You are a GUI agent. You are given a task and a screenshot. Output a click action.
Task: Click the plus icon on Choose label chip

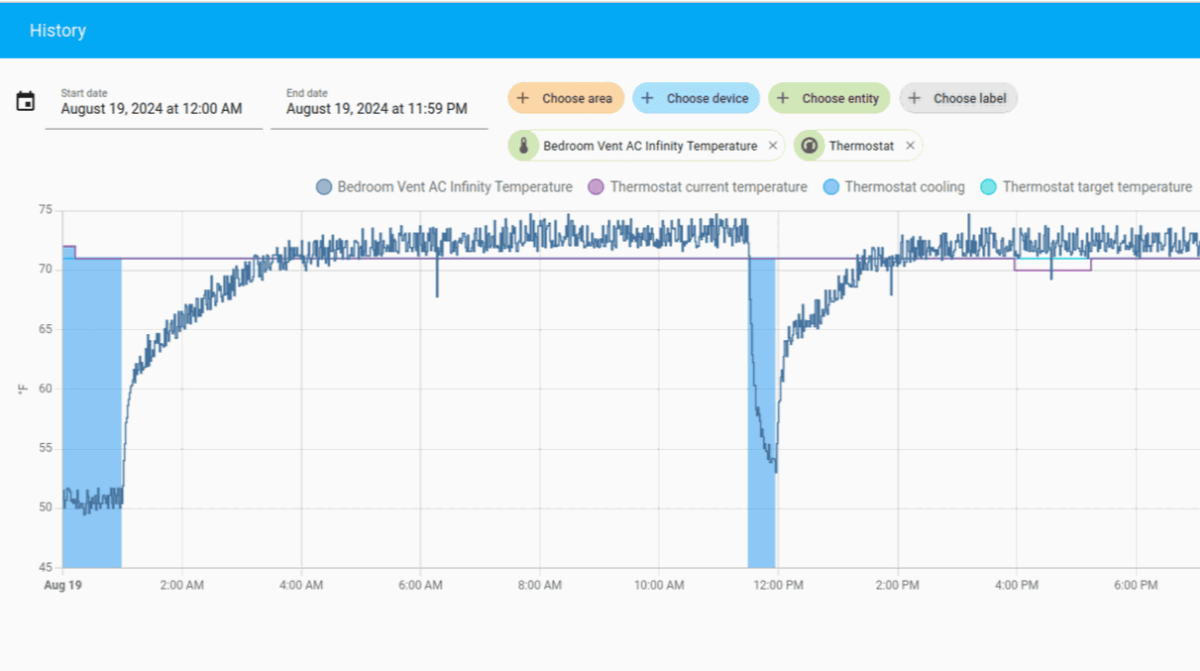[x=915, y=98]
